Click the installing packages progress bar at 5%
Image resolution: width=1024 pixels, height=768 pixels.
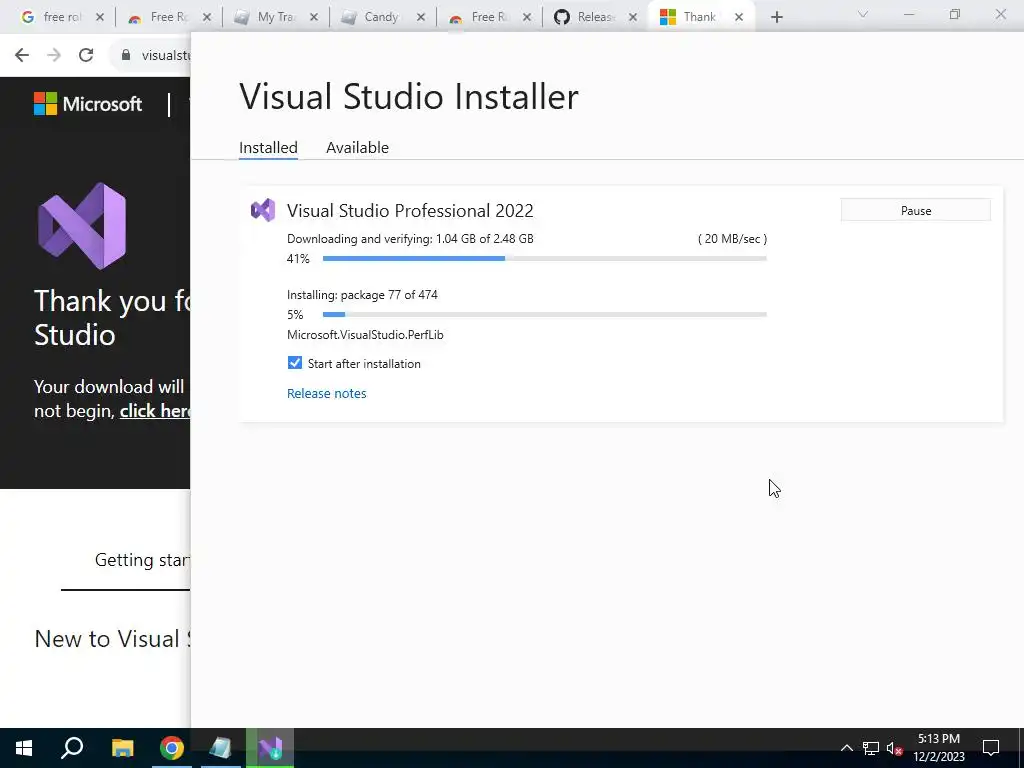(x=544, y=315)
